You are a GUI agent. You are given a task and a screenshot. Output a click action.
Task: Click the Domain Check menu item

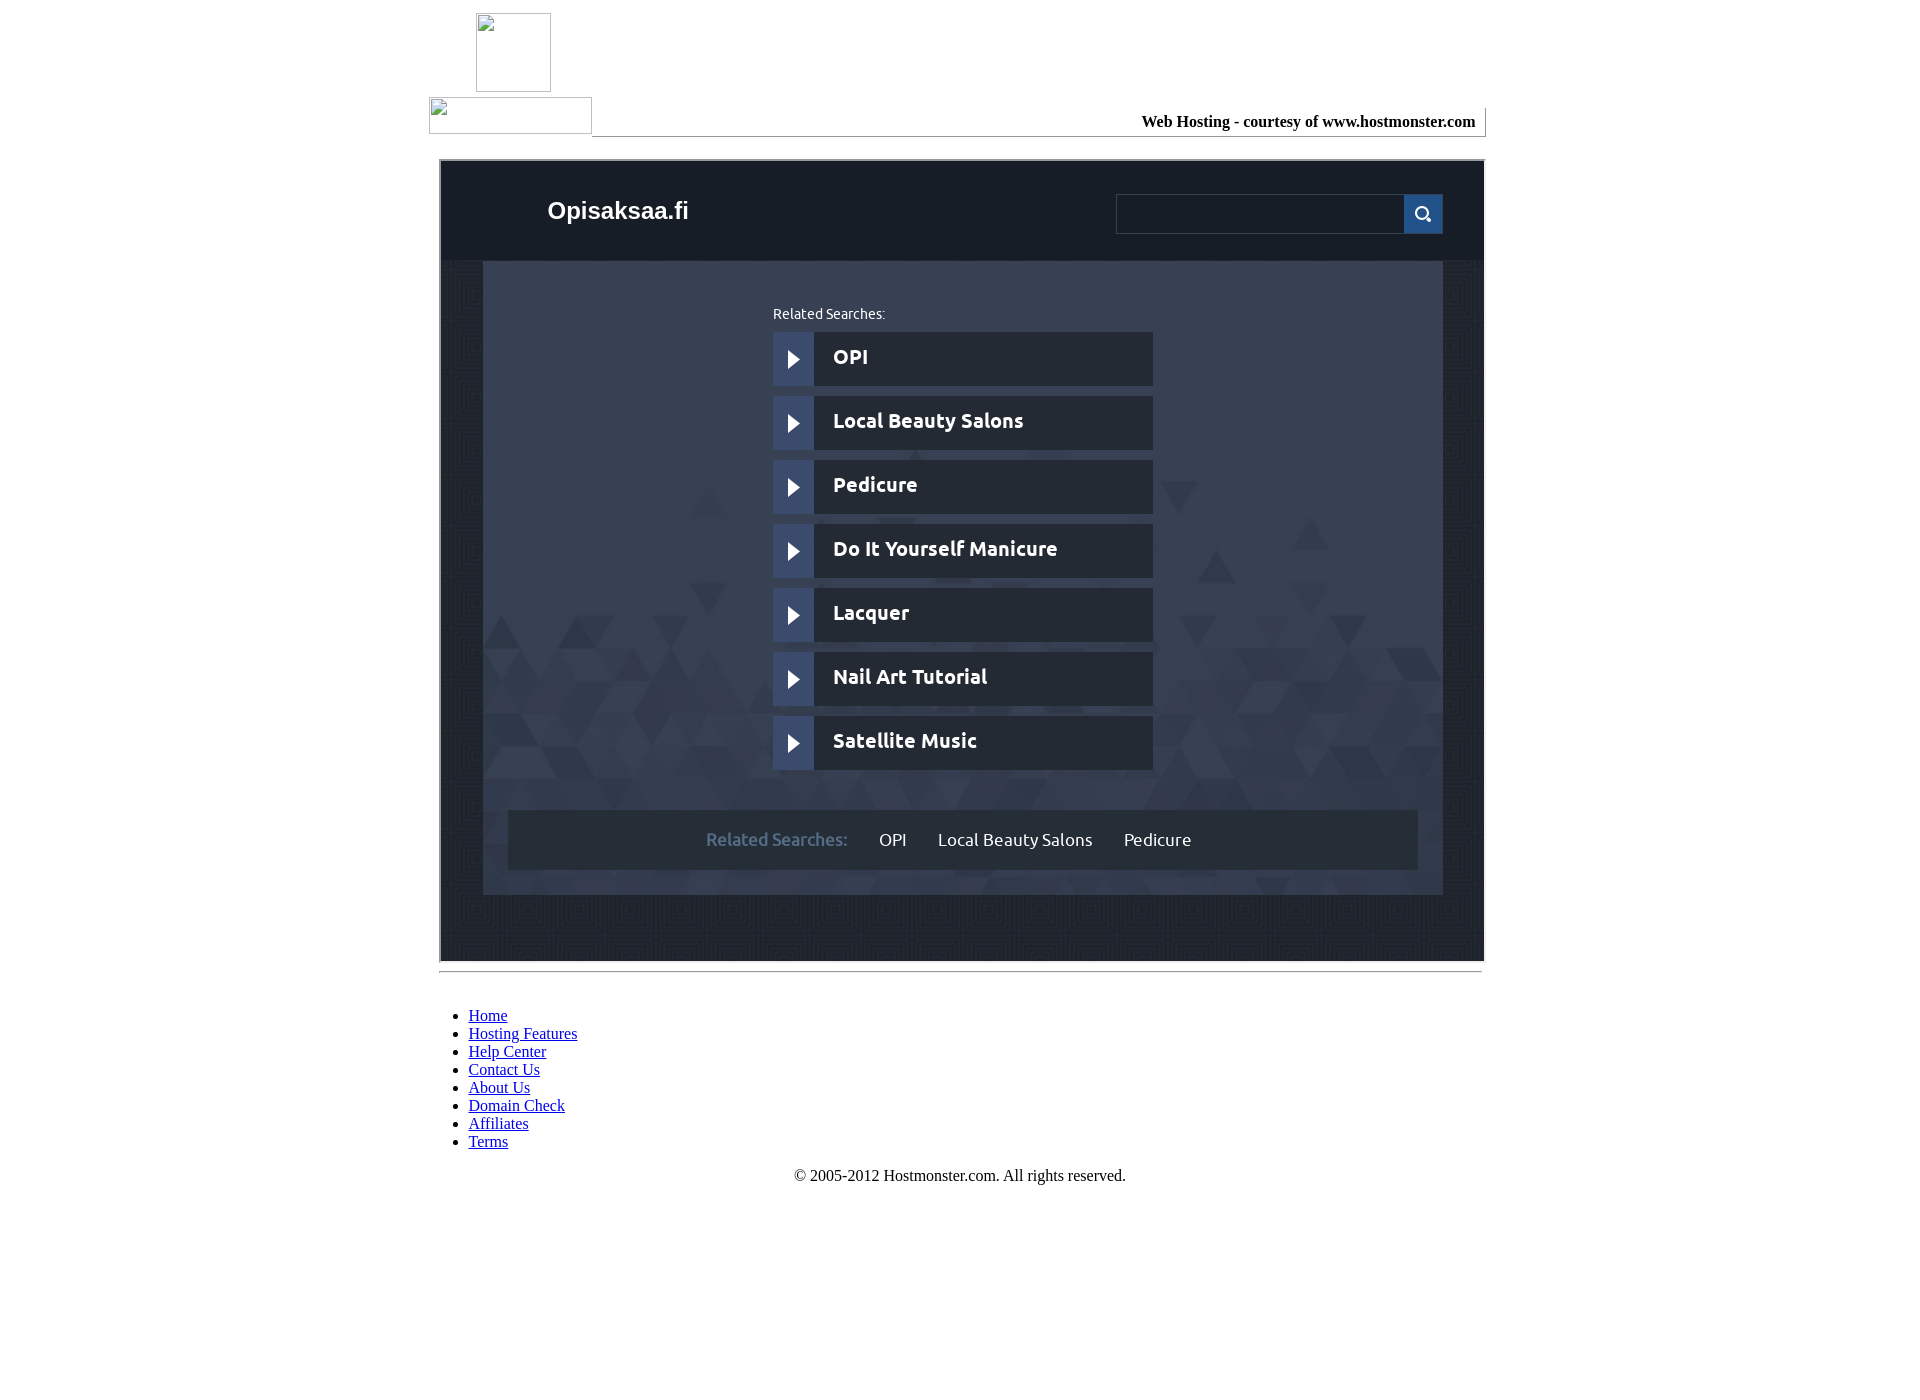click(x=516, y=1105)
